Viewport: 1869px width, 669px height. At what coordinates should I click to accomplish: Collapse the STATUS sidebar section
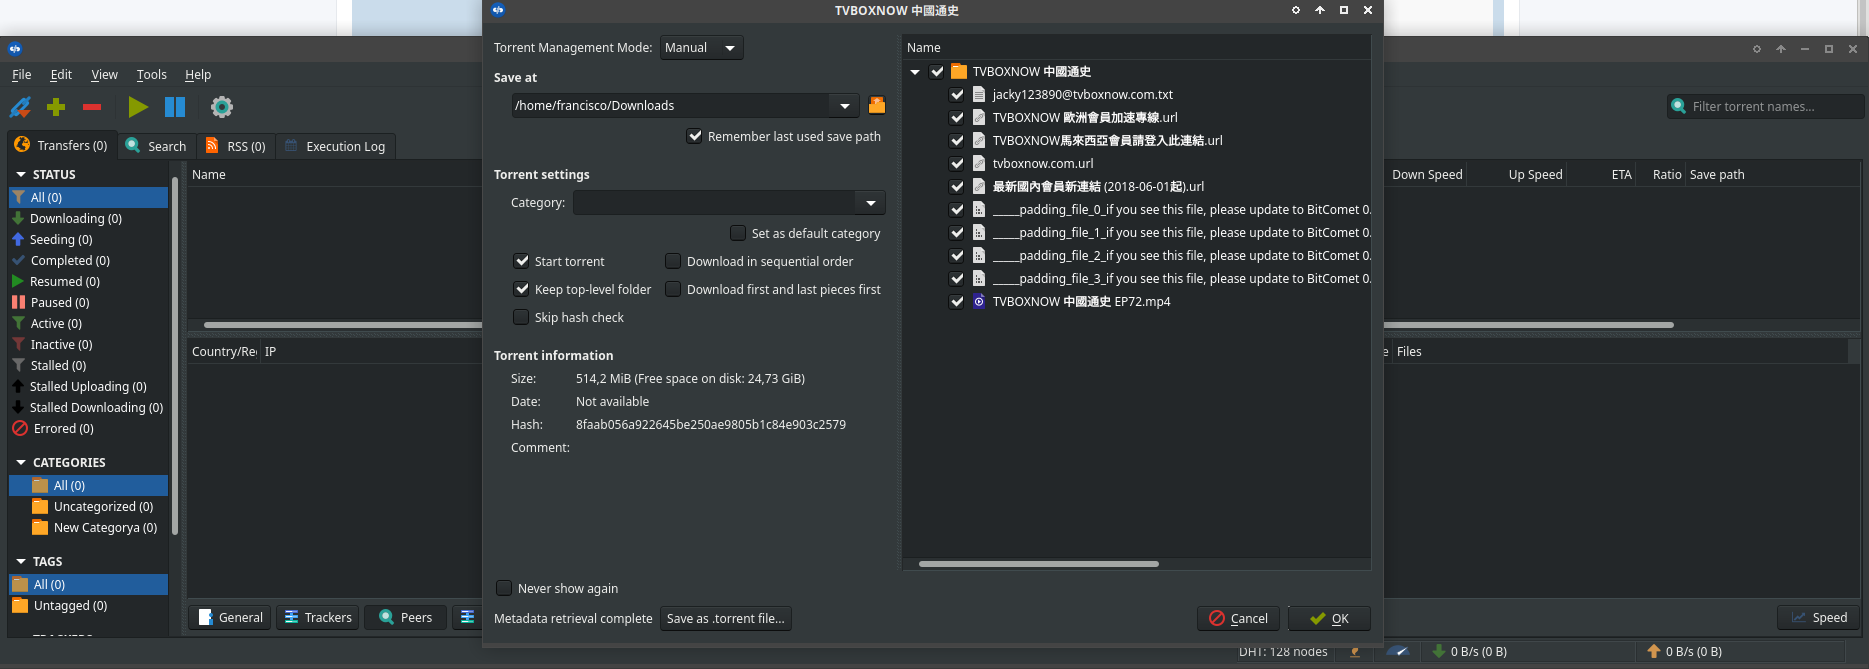[21, 174]
